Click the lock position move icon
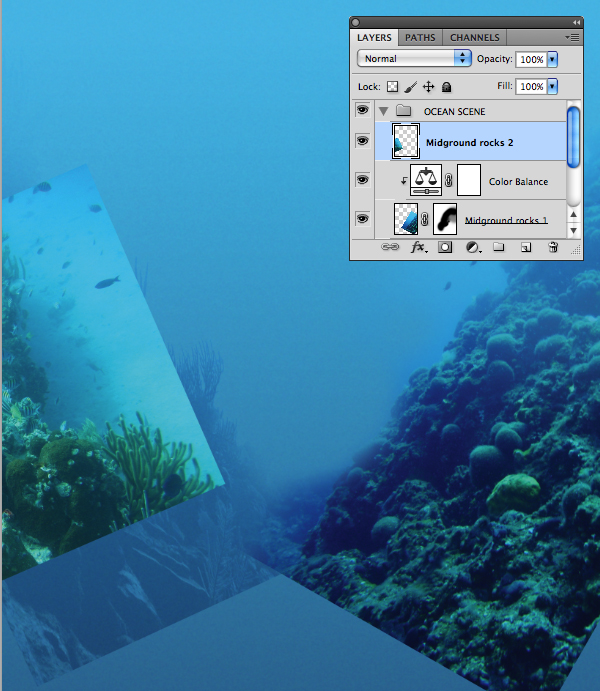Image resolution: width=600 pixels, height=691 pixels. [x=428, y=87]
